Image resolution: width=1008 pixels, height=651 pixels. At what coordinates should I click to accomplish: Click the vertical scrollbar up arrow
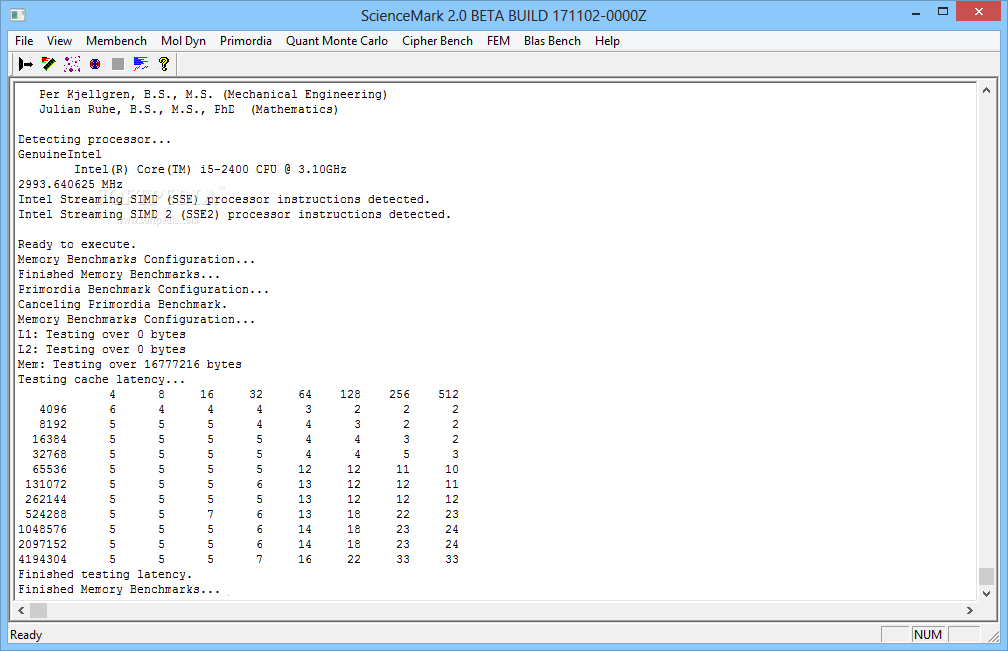click(986, 91)
